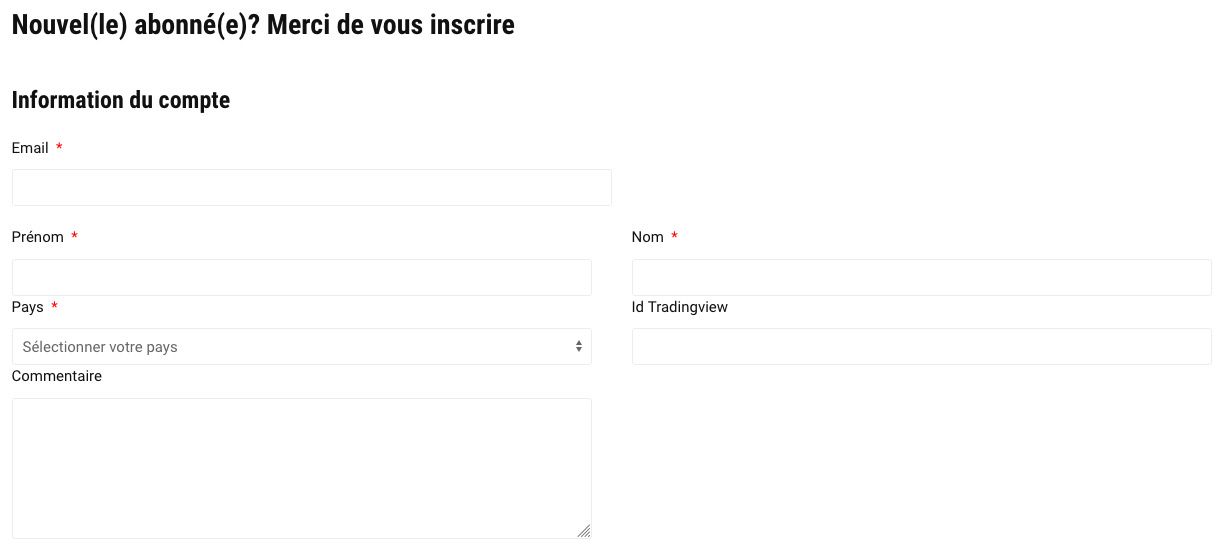Click the red asterisk beside Pays
The width and height of the screenshot is (1230, 555).
pyautogui.click(x=54, y=307)
